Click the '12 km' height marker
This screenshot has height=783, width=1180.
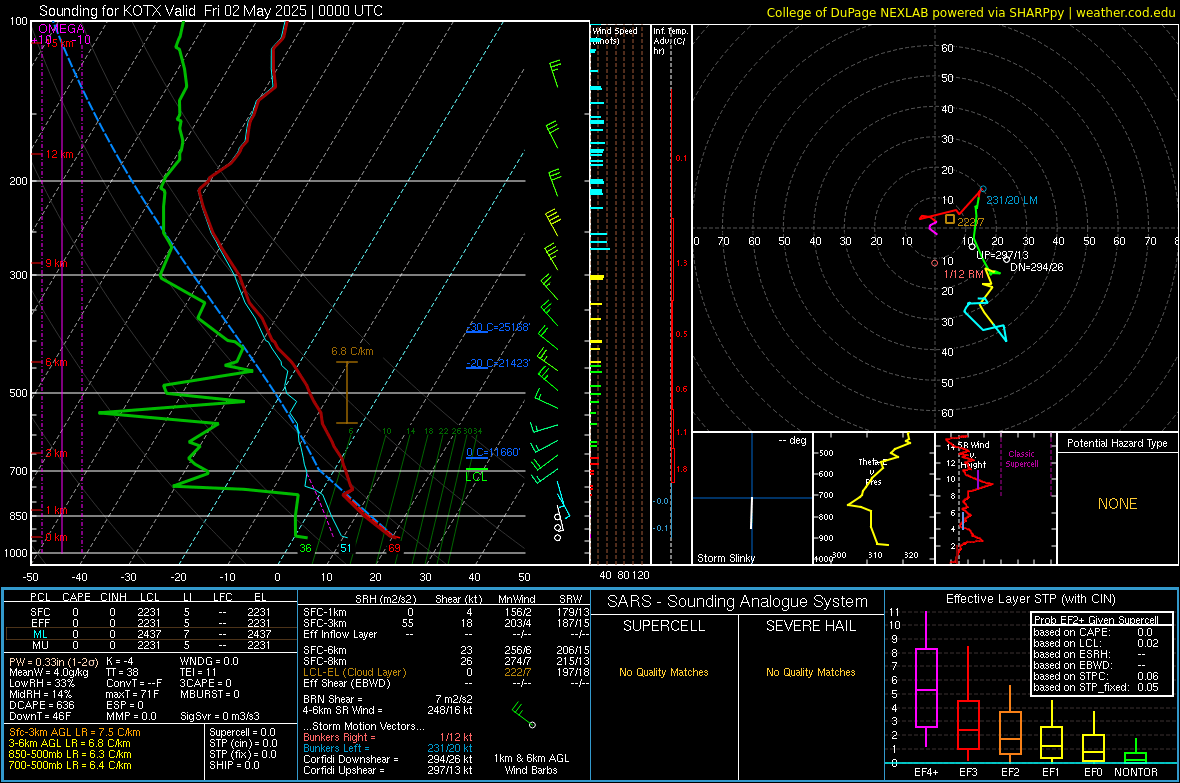pyautogui.click(x=60, y=154)
